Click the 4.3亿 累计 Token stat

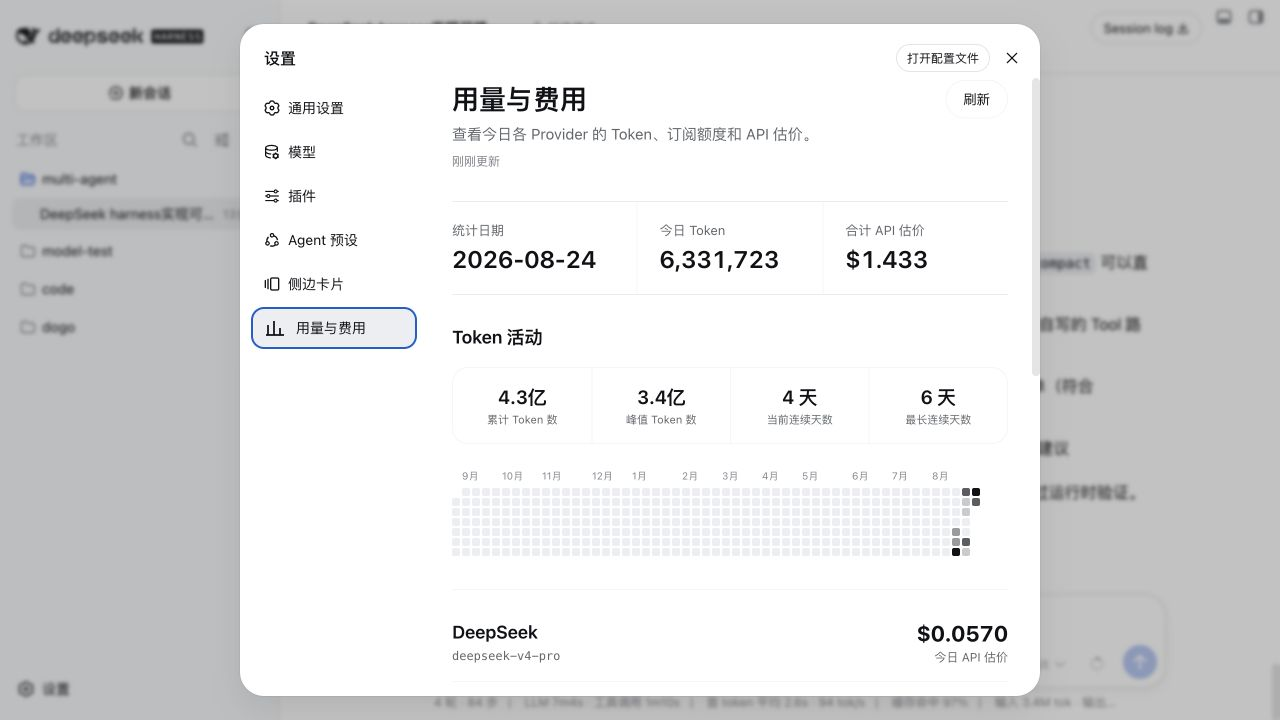click(522, 405)
